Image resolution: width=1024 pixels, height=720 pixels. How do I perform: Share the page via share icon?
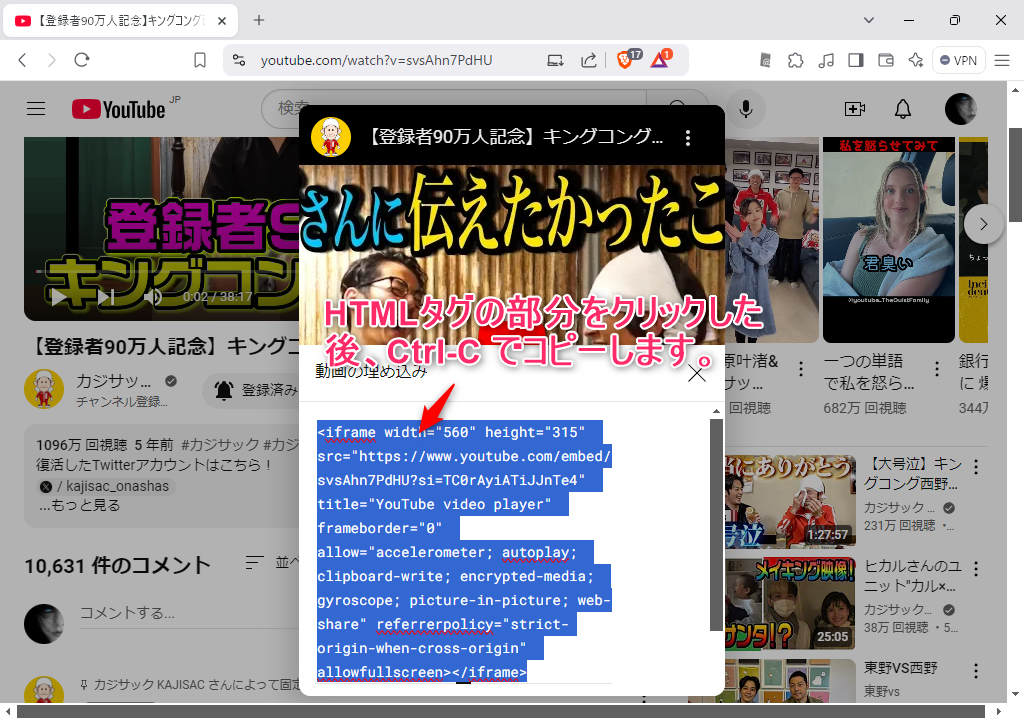point(588,60)
